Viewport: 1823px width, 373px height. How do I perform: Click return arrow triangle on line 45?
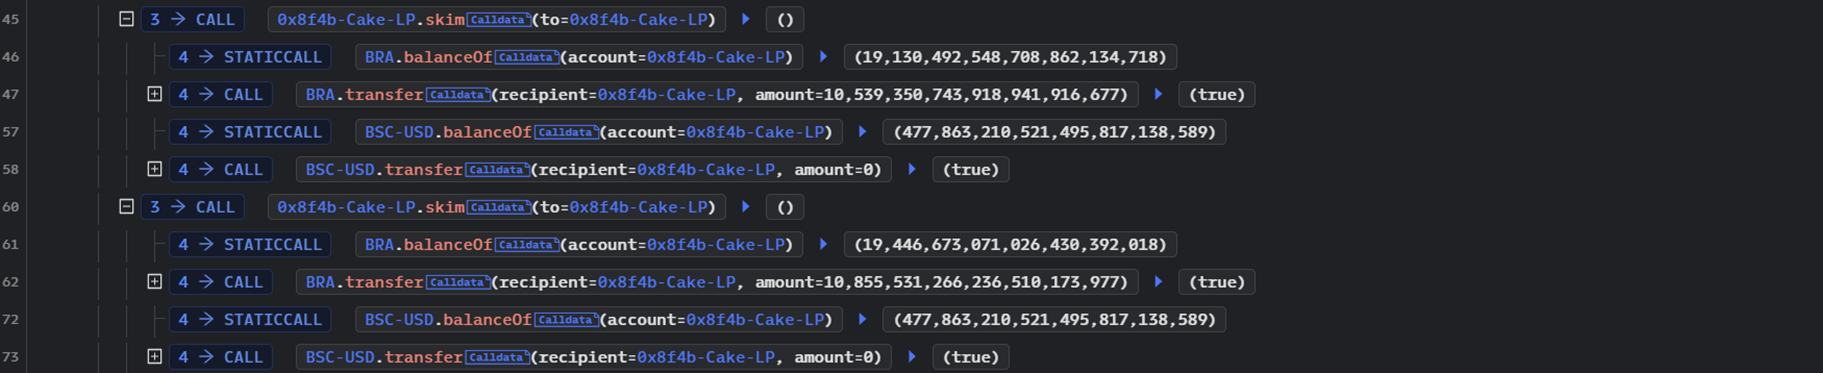[x=746, y=19]
